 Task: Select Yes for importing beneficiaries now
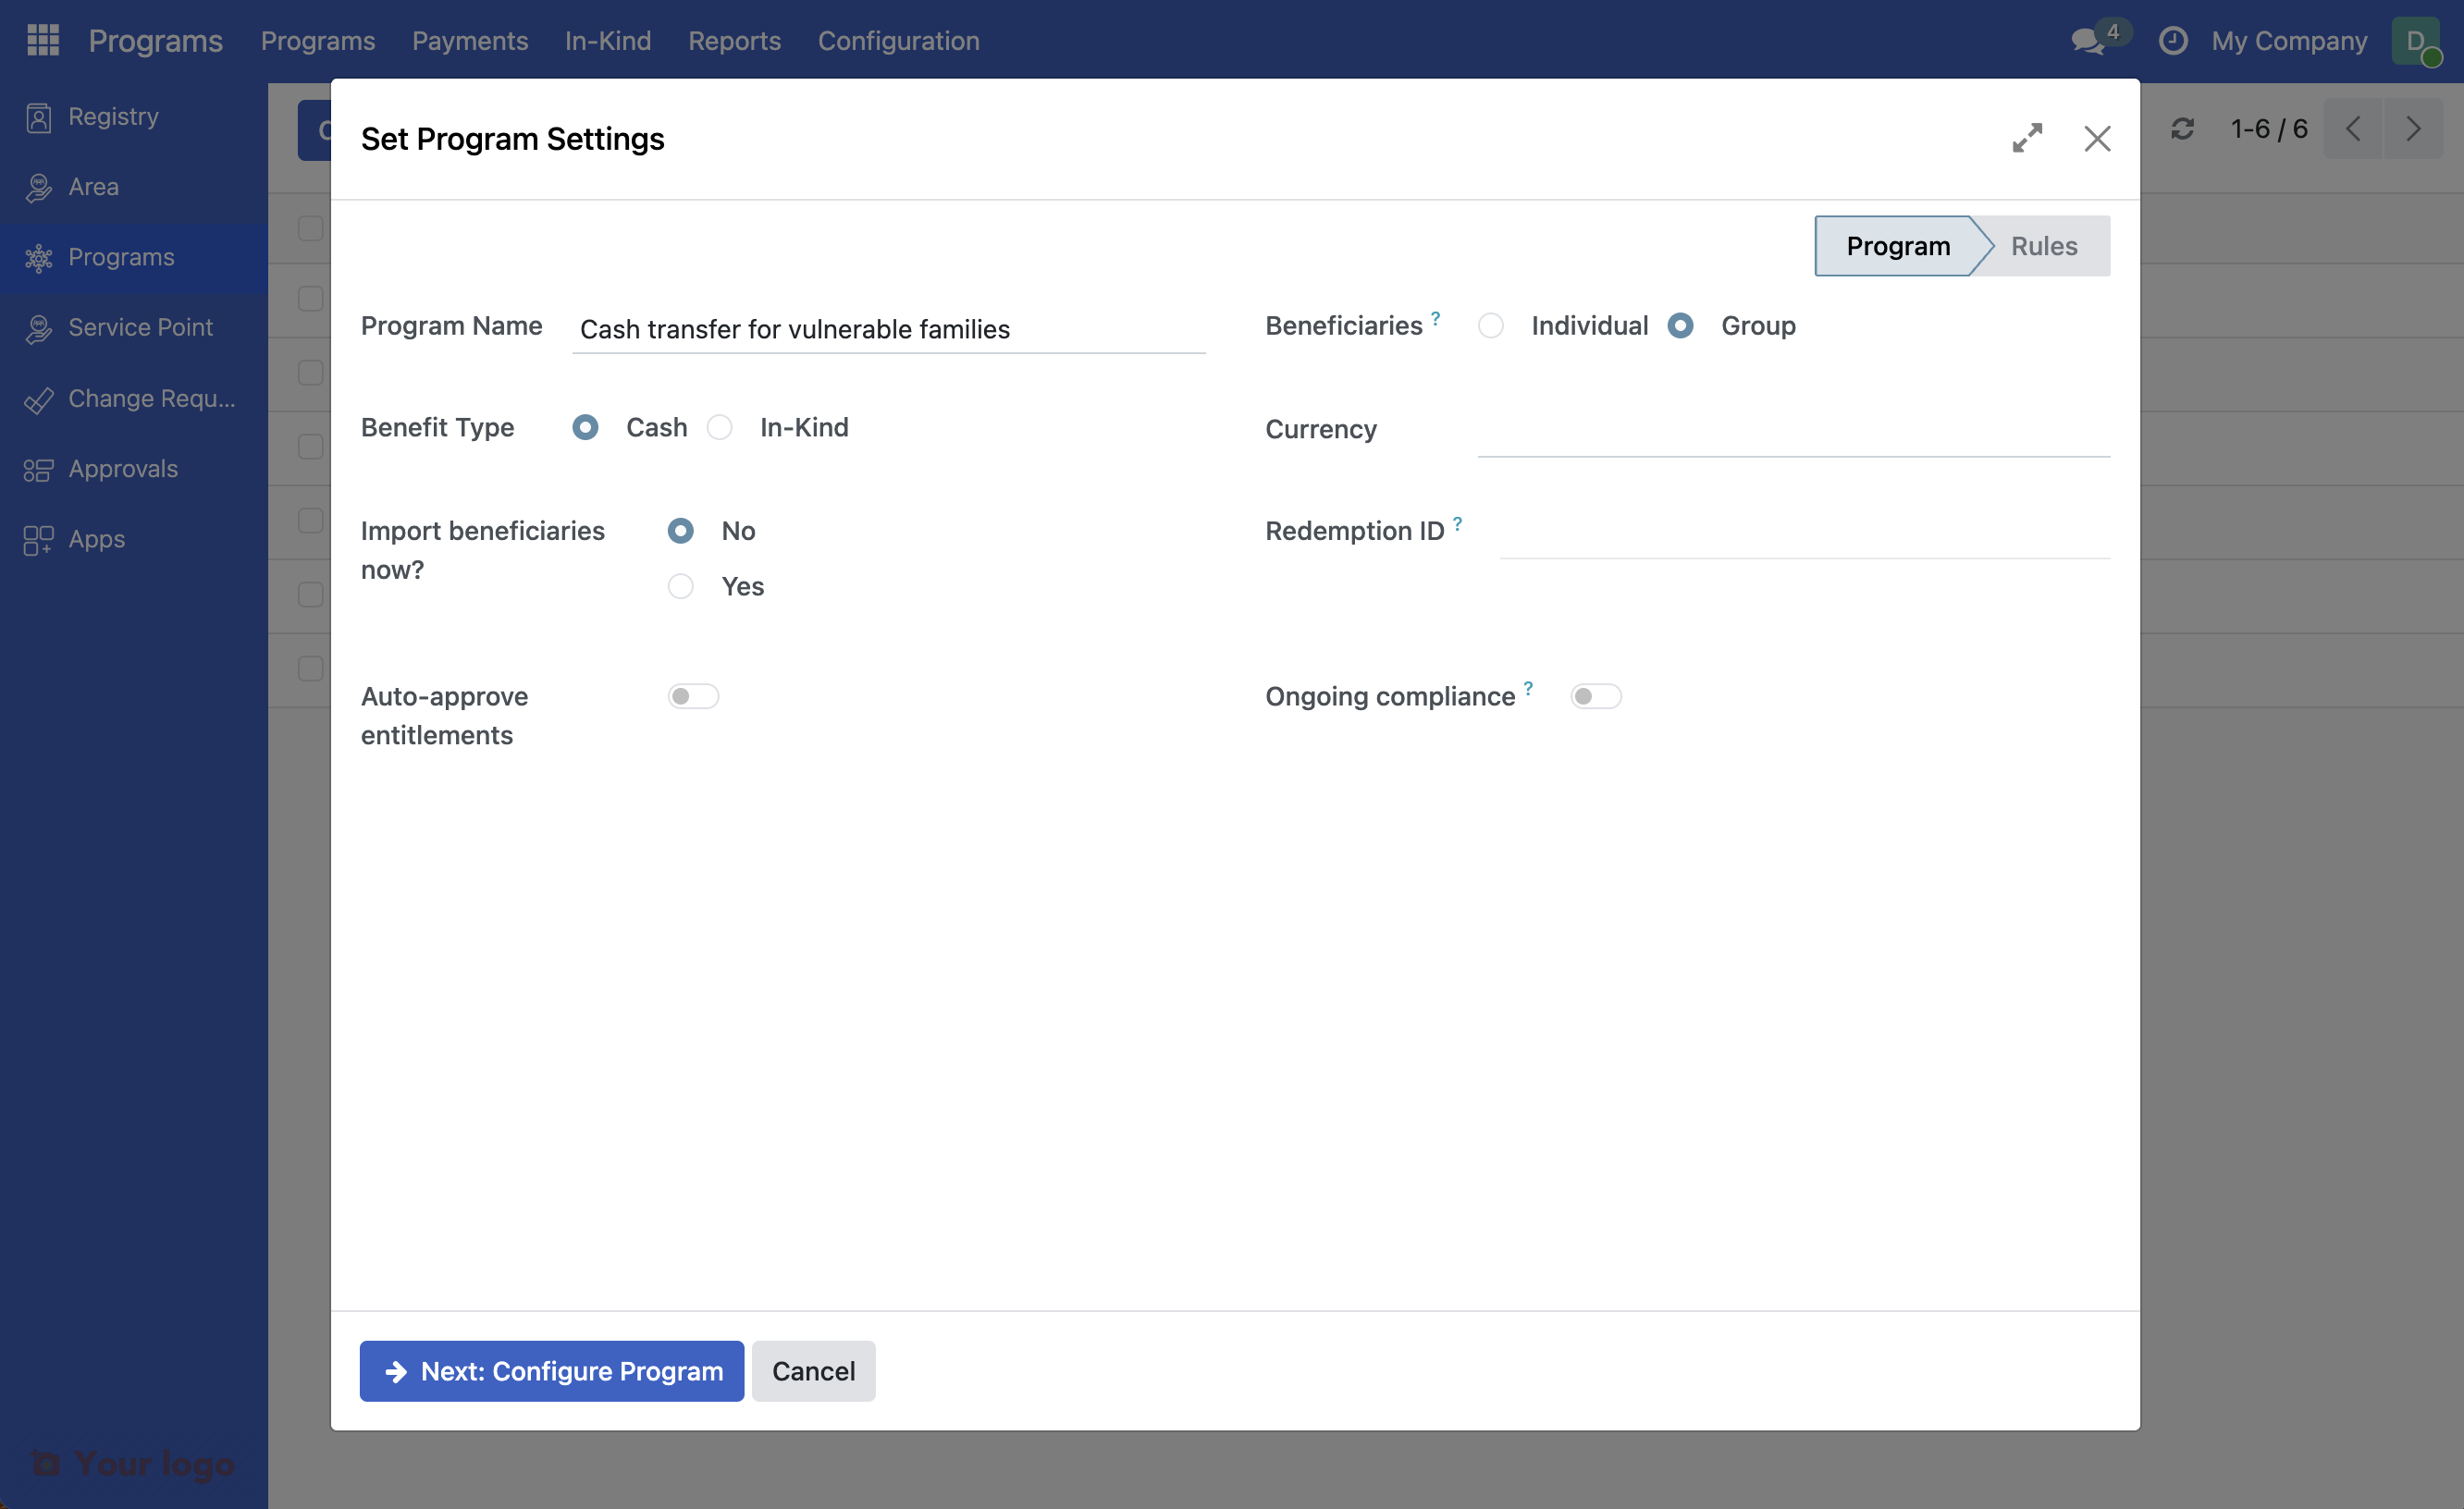tap(680, 586)
